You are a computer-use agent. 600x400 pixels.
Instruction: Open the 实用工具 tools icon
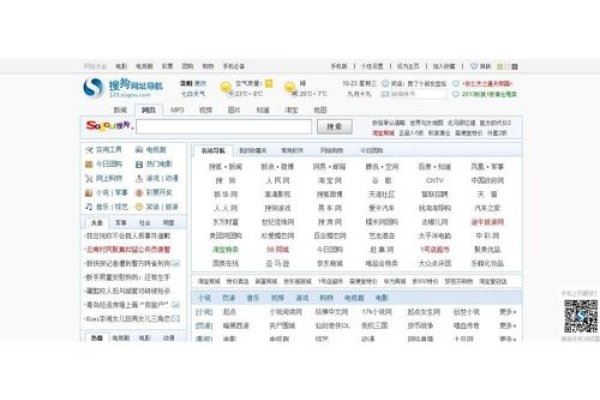click(x=89, y=150)
